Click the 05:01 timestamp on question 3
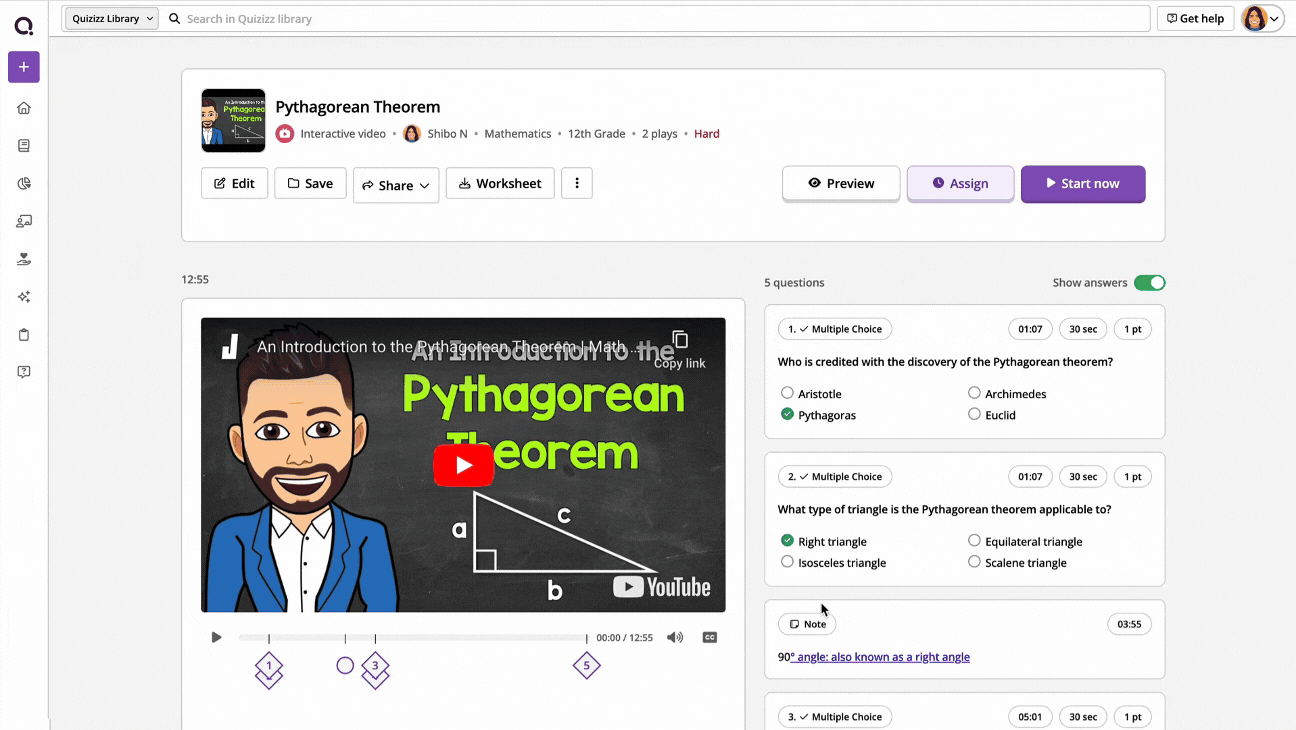 tap(1030, 717)
